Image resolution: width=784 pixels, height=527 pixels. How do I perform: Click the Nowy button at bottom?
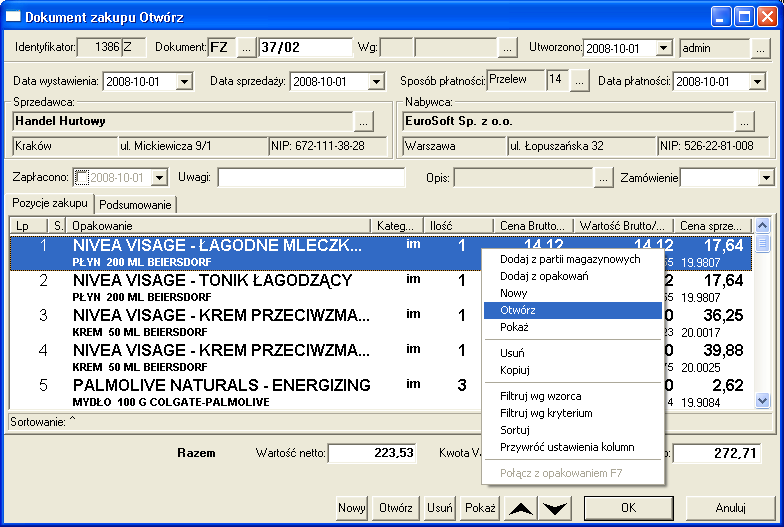(x=352, y=508)
